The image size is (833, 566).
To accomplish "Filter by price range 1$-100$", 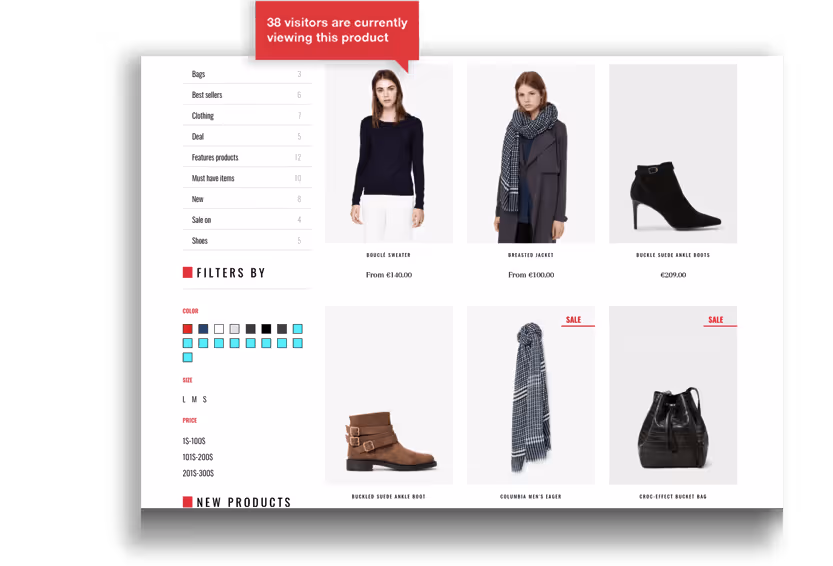I will pyautogui.click(x=194, y=441).
